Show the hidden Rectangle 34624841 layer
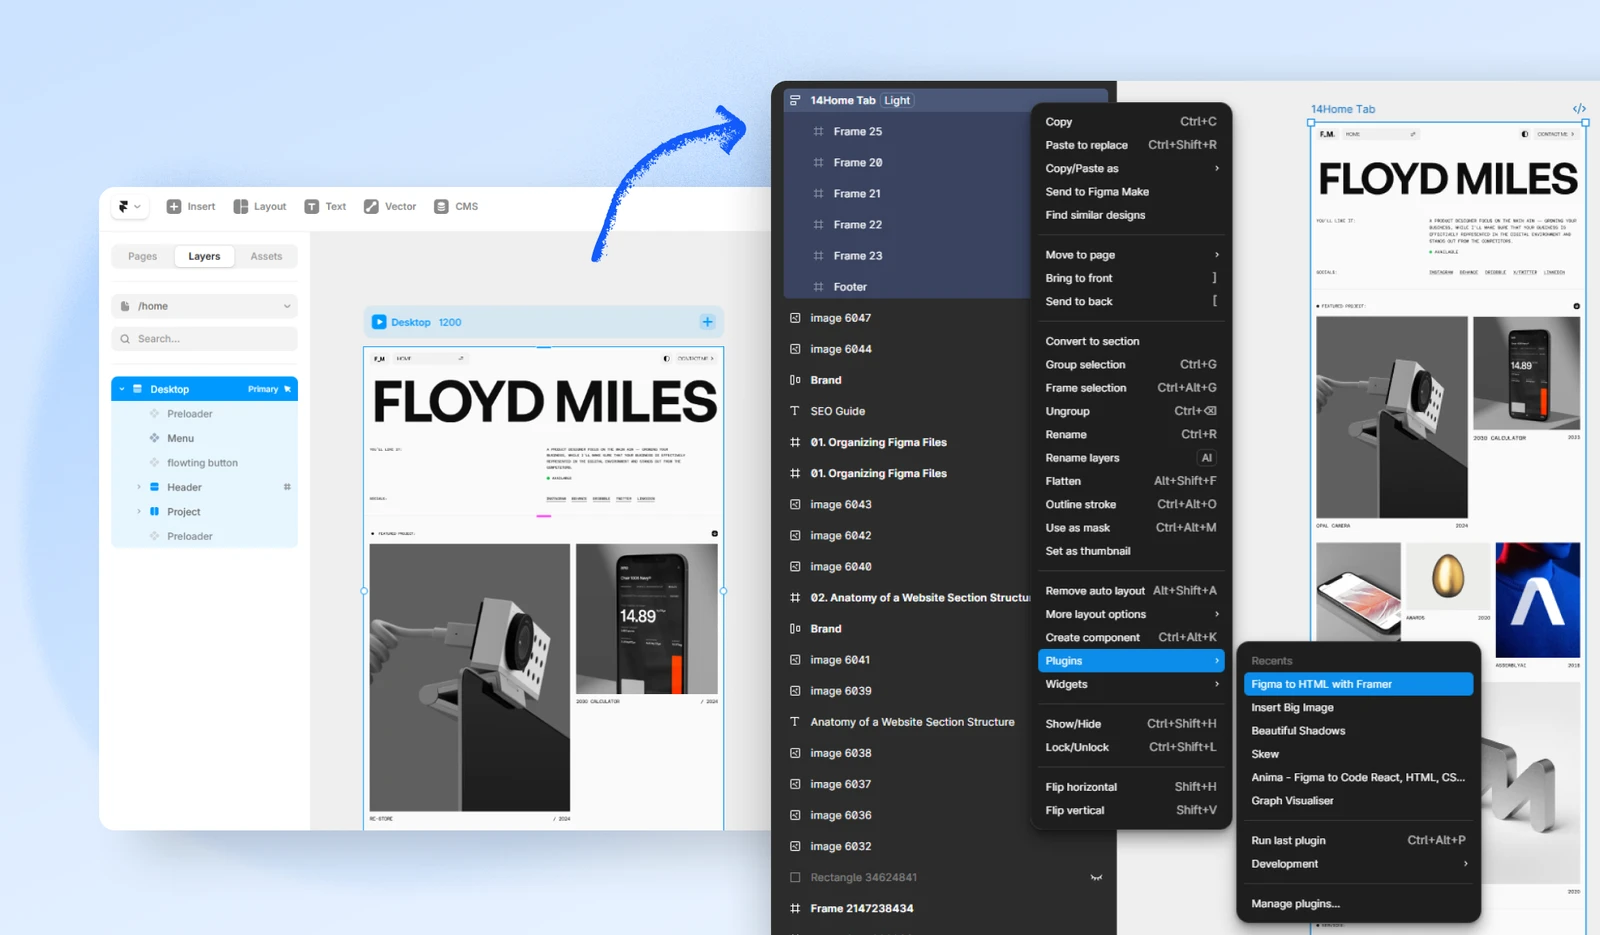Screen dimensions: 1600x935 (1096, 877)
